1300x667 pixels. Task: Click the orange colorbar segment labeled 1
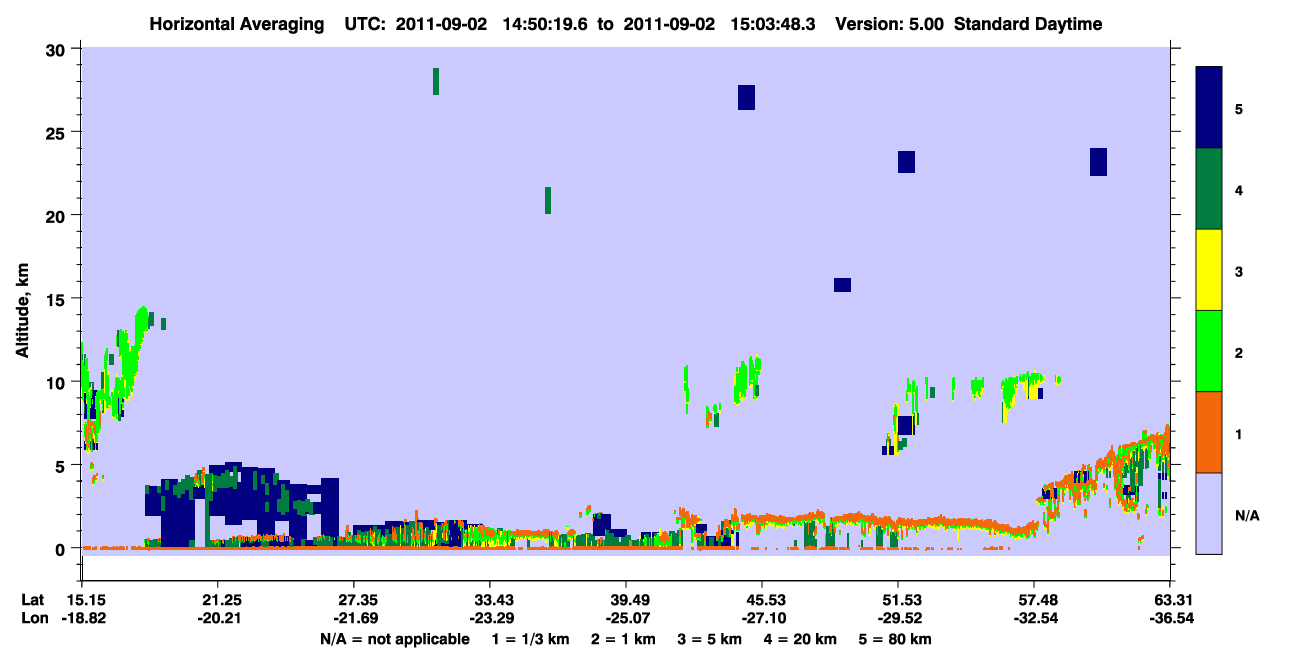coord(1209,432)
